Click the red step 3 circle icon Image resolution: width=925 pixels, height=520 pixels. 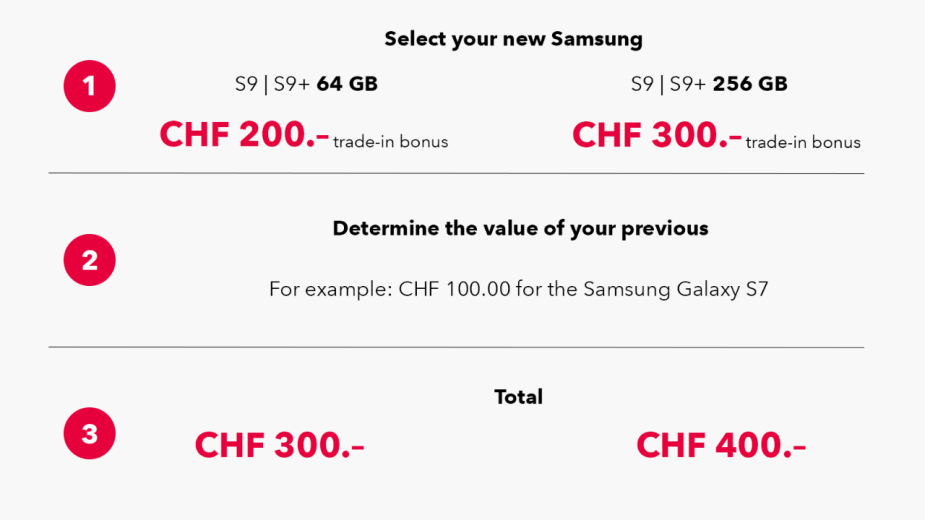[x=90, y=433]
